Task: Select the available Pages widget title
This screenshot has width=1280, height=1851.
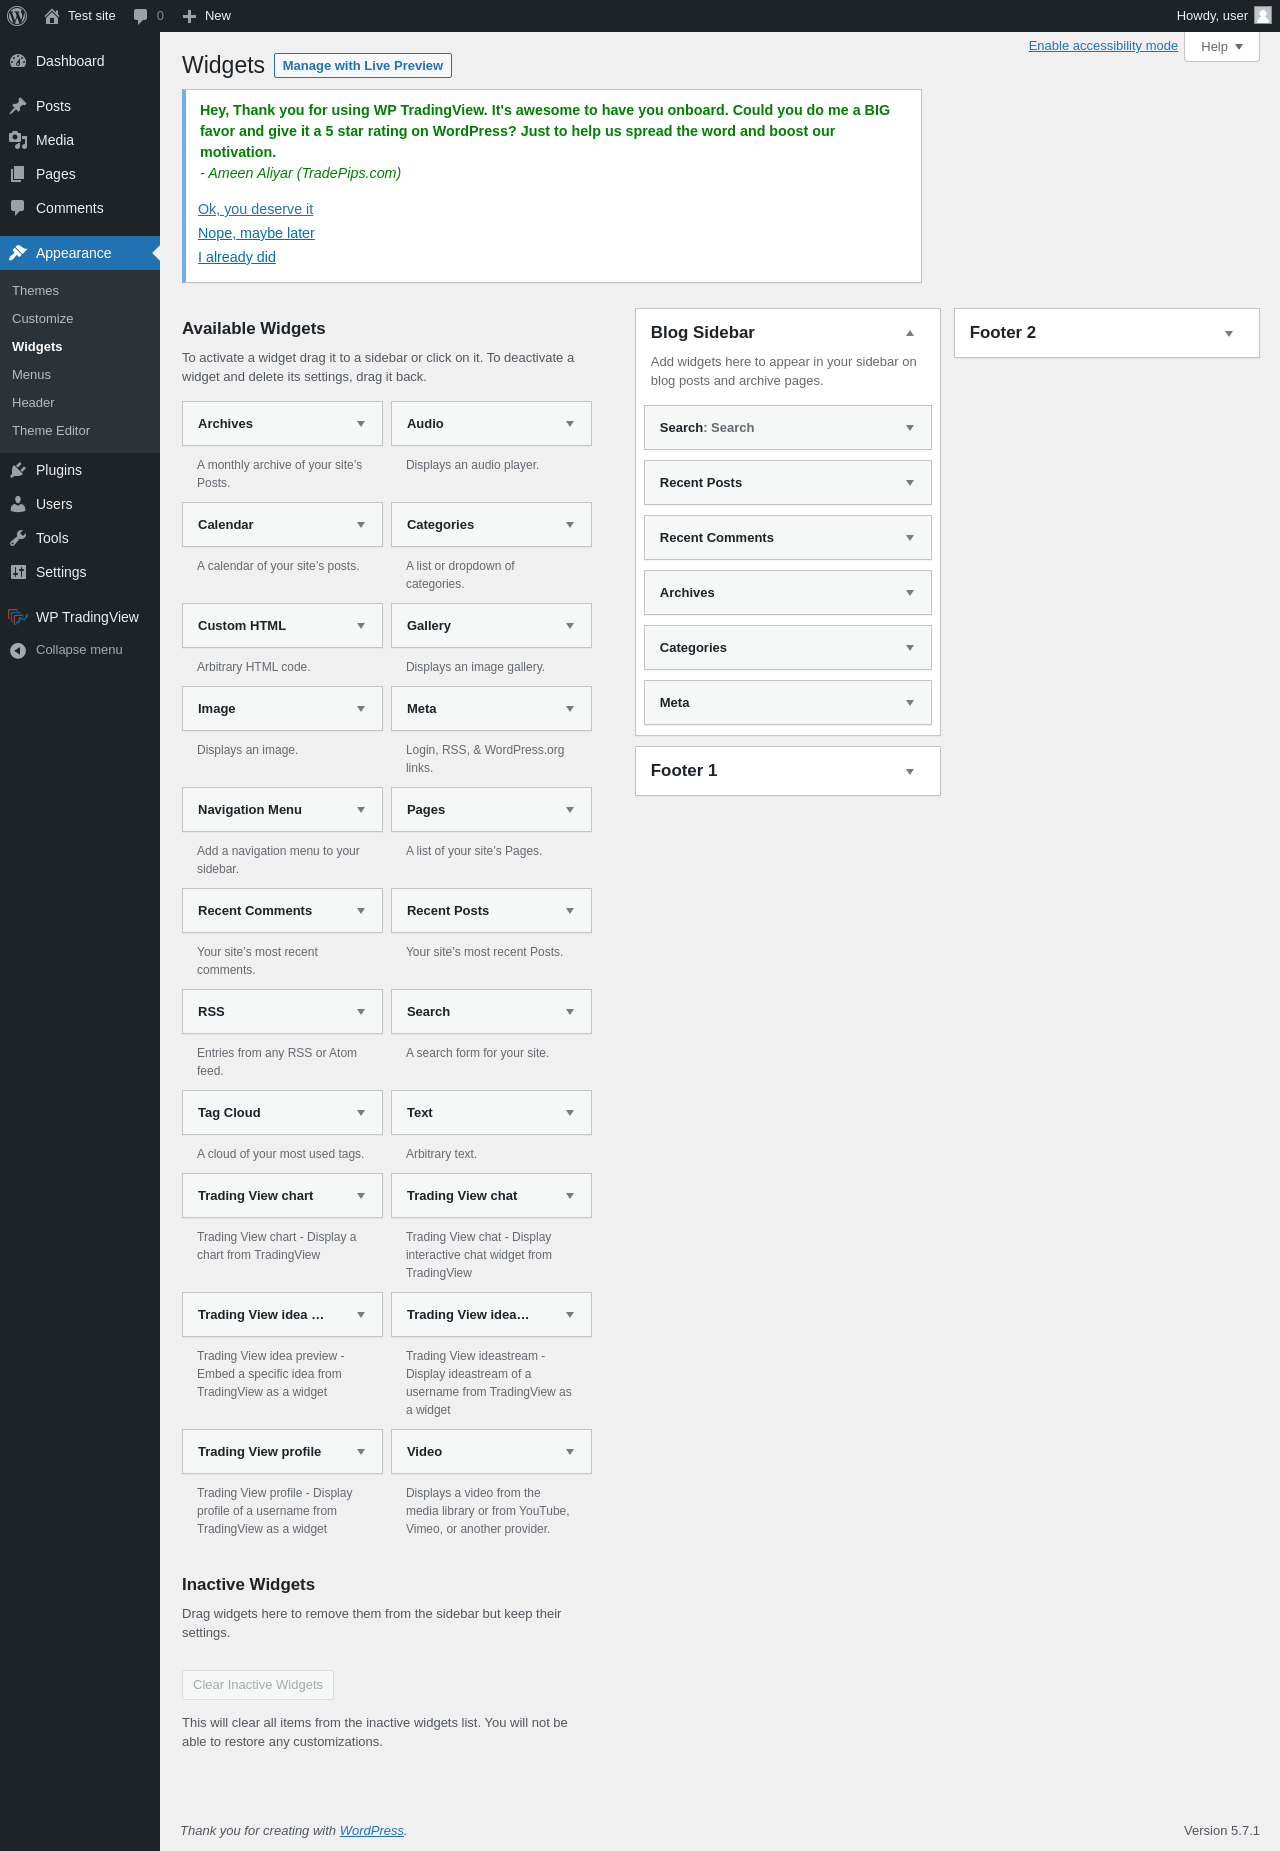Action: 426,810
